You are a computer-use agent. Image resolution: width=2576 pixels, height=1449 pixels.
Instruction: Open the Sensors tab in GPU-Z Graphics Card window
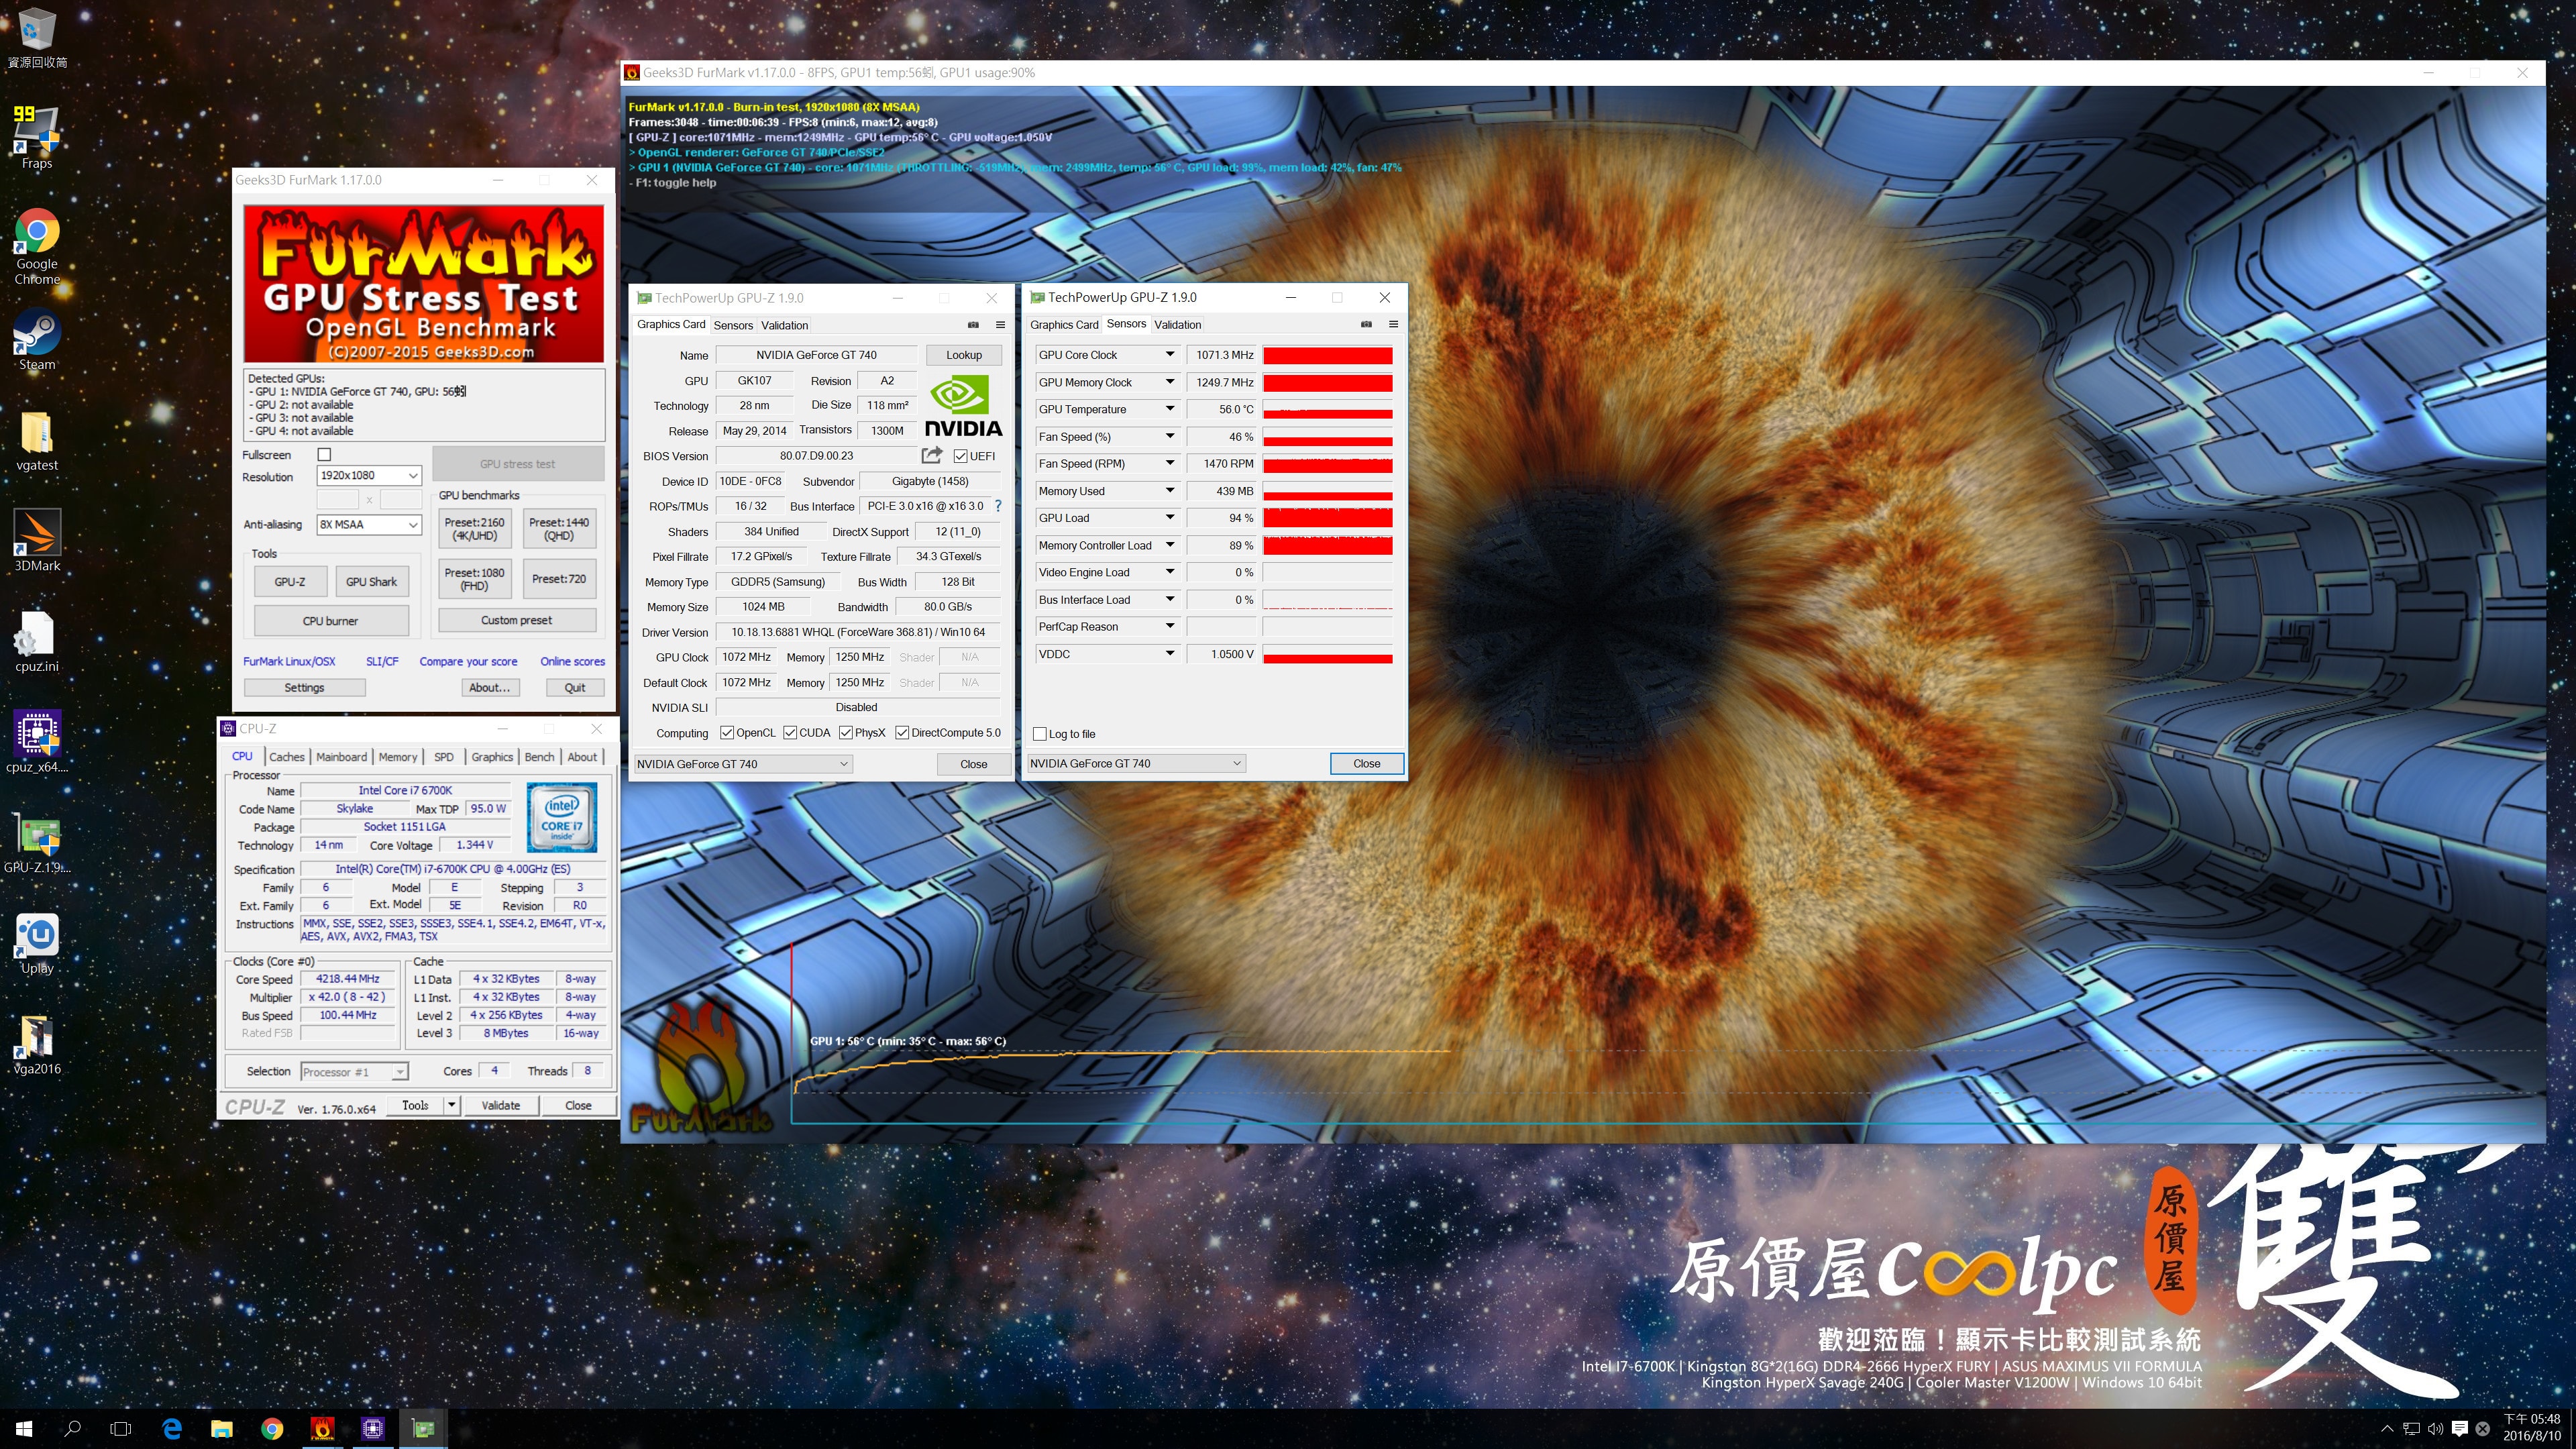[x=733, y=325]
